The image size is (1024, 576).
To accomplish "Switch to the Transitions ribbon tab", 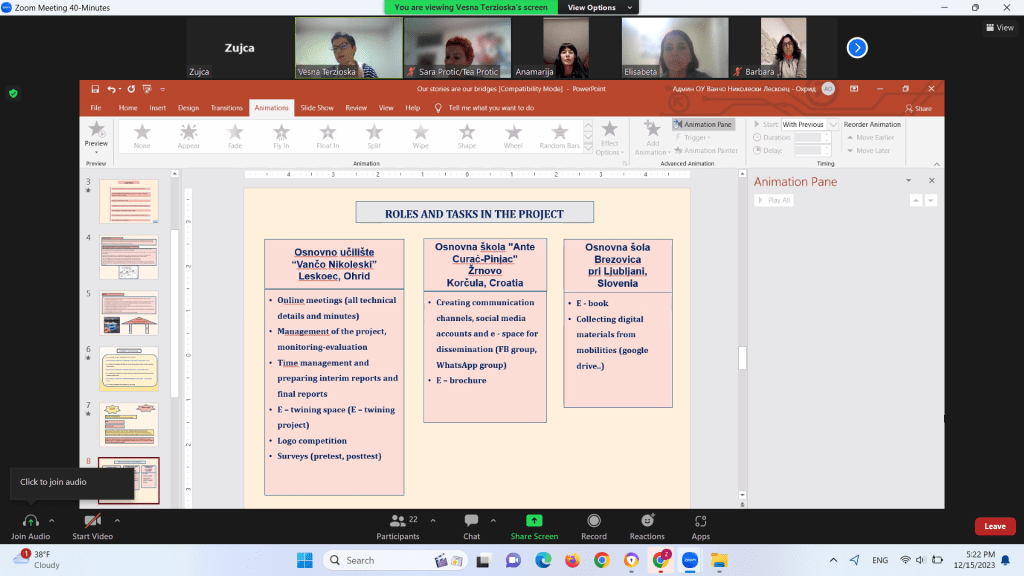I will [226, 108].
